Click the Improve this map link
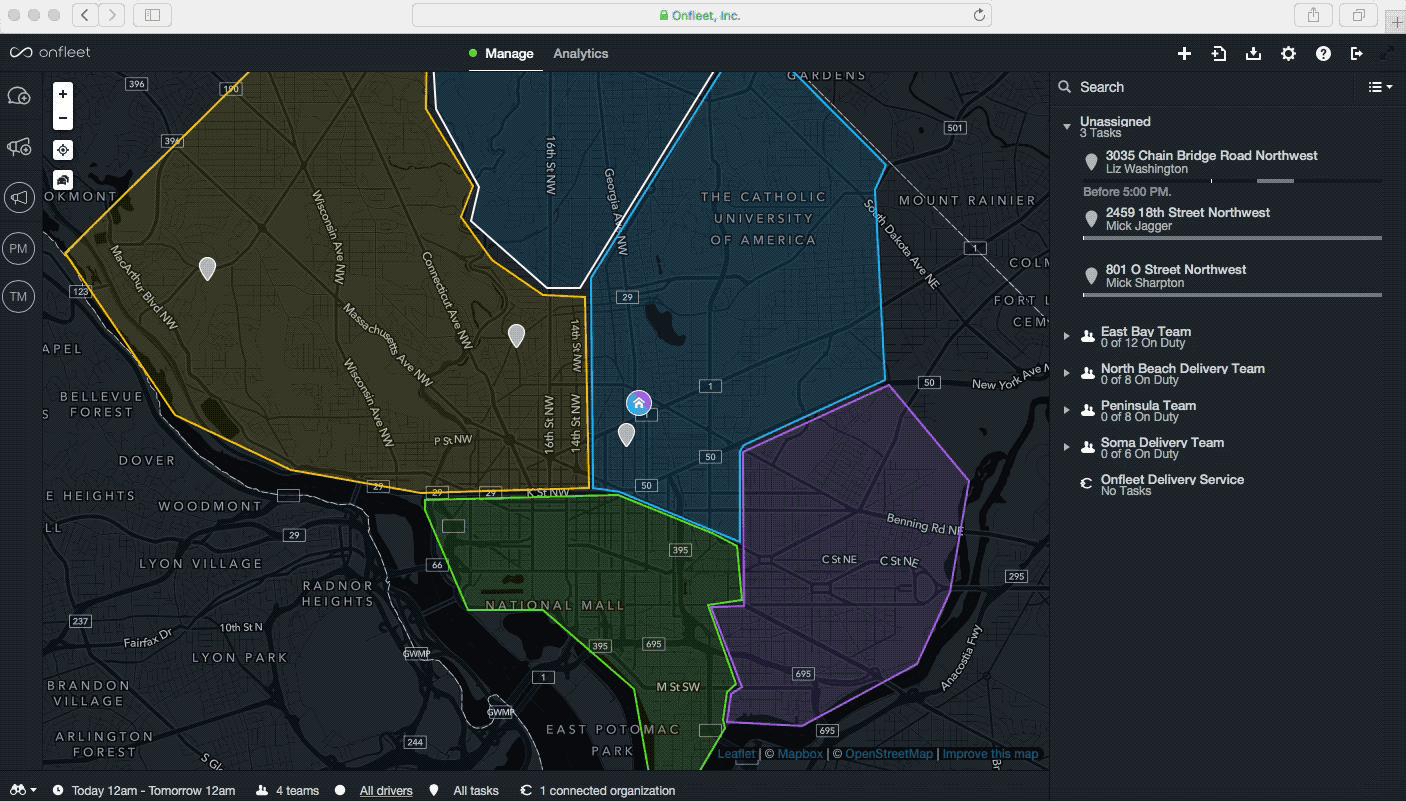Image resolution: width=1406 pixels, height=801 pixels. tap(990, 754)
